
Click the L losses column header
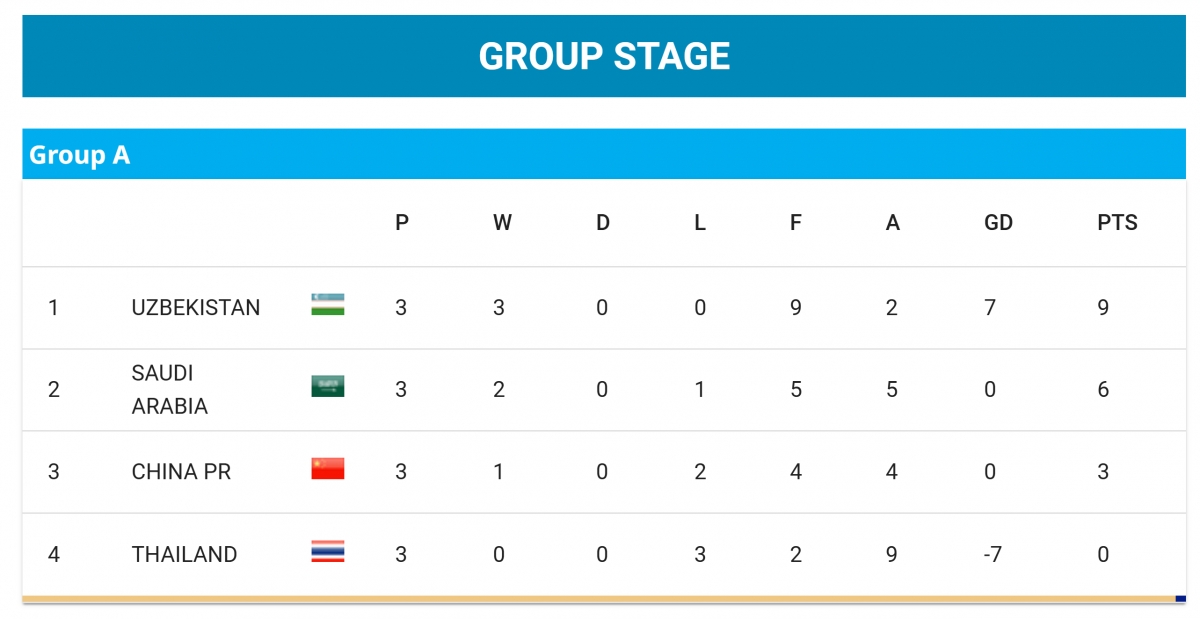(x=700, y=223)
